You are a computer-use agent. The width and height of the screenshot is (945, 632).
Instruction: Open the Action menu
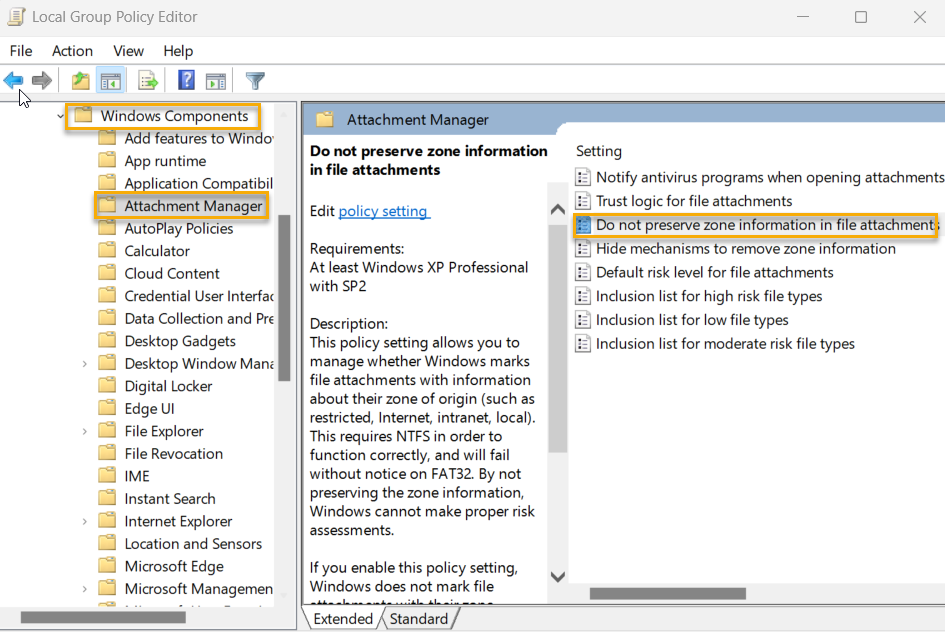tap(72, 50)
